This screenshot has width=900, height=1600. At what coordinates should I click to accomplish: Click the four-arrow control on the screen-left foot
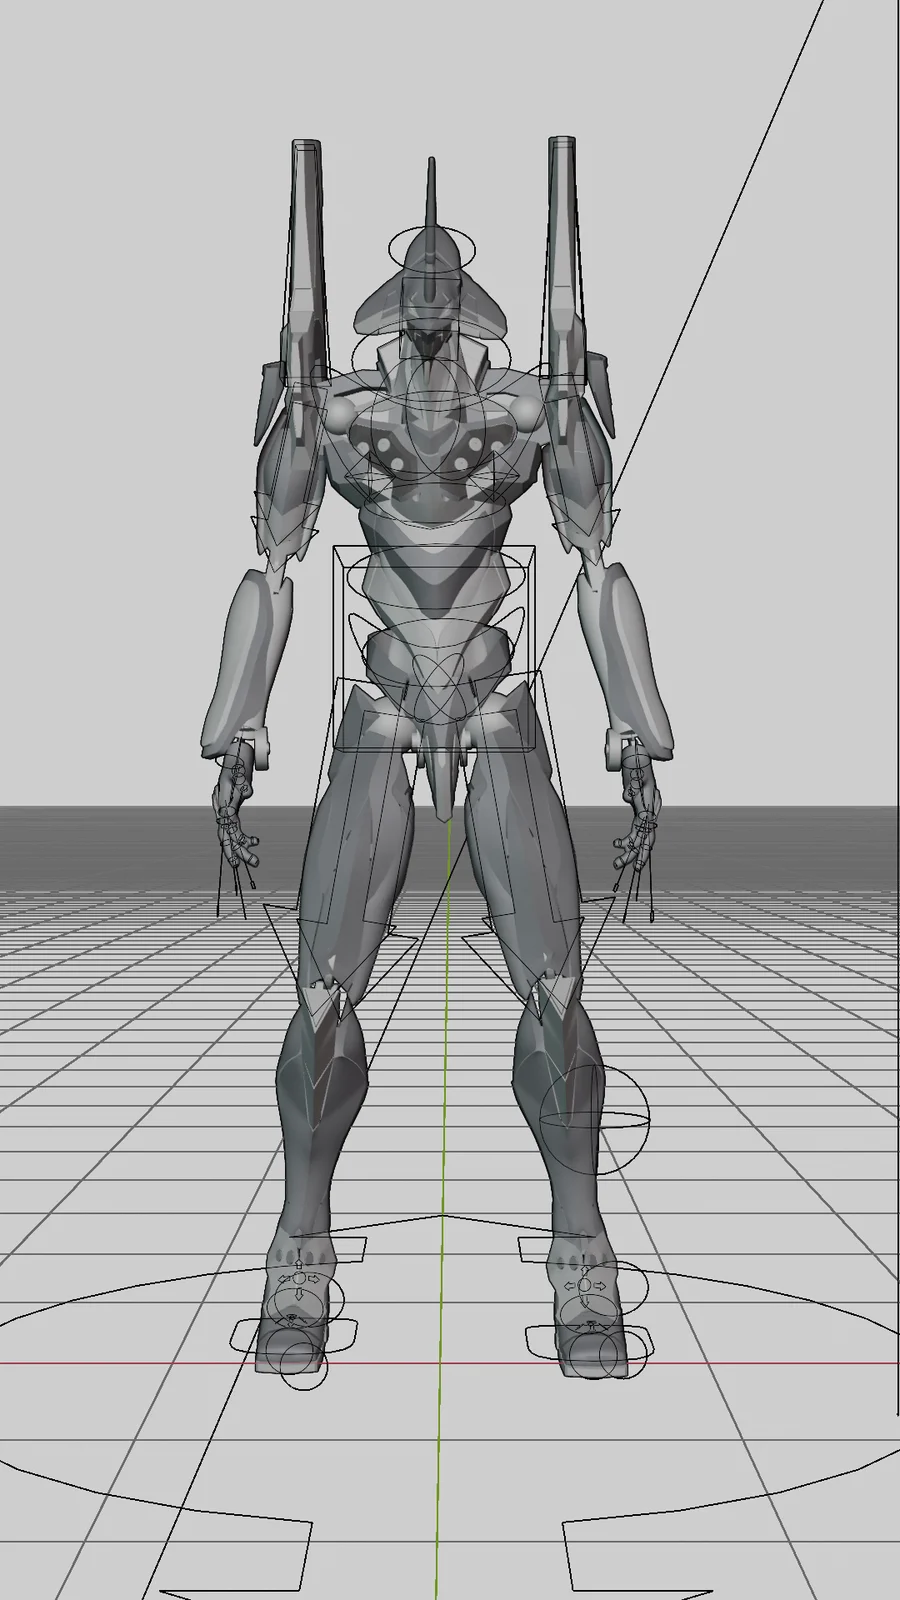[x=298, y=1279]
